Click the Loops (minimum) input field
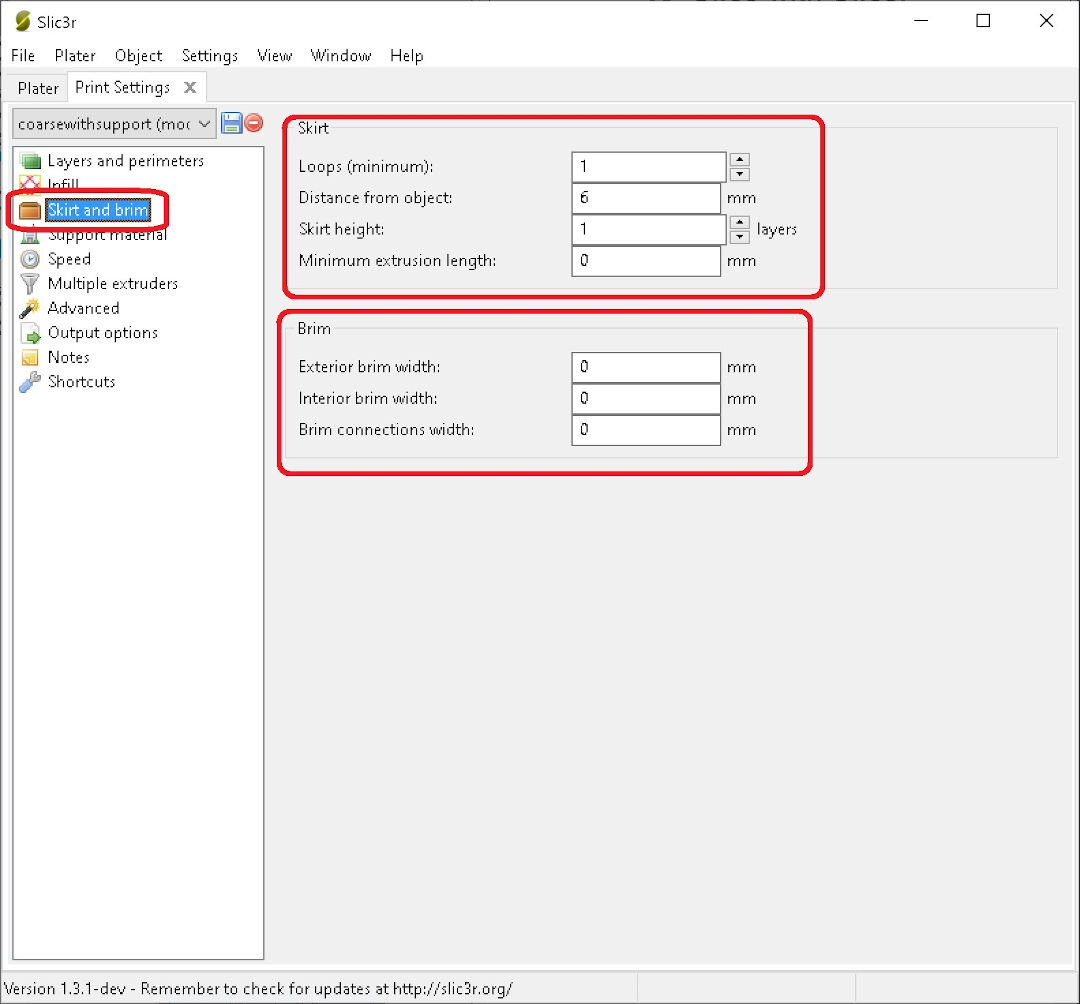Screen dimensions: 1080x1004 pyautogui.click(x=649, y=167)
